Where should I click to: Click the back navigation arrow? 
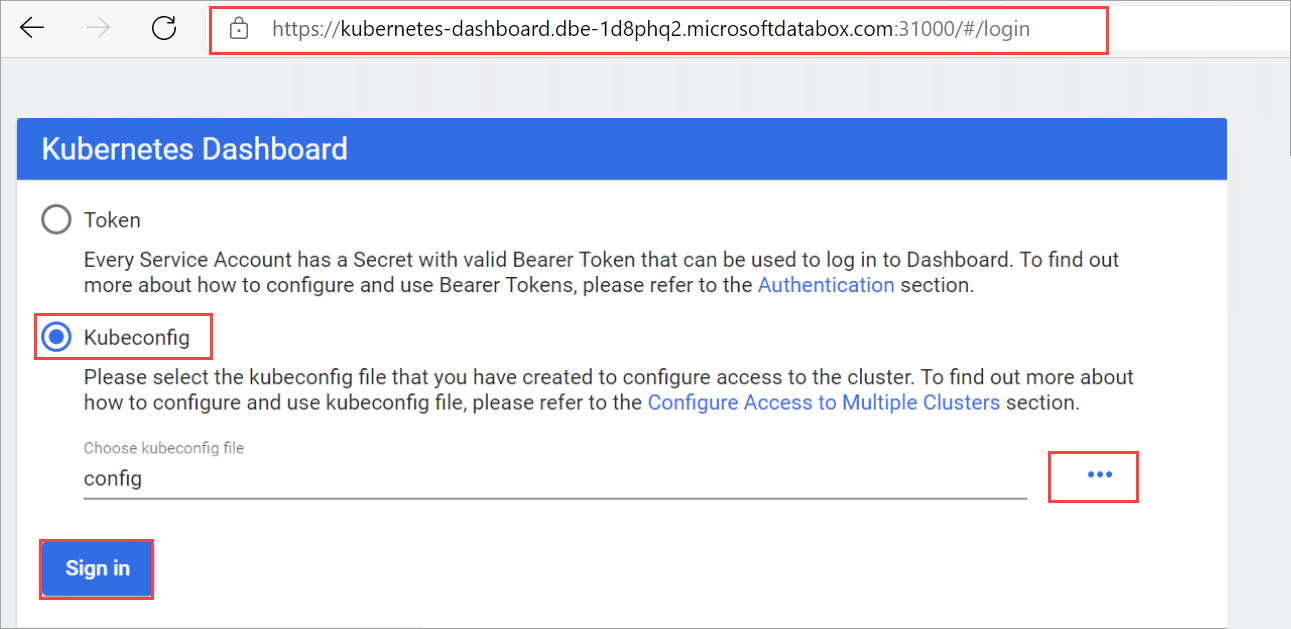(32, 29)
